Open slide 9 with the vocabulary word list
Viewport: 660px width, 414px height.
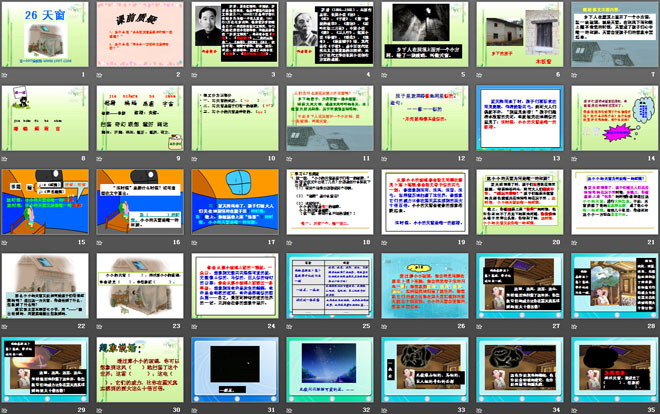coord(141,119)
